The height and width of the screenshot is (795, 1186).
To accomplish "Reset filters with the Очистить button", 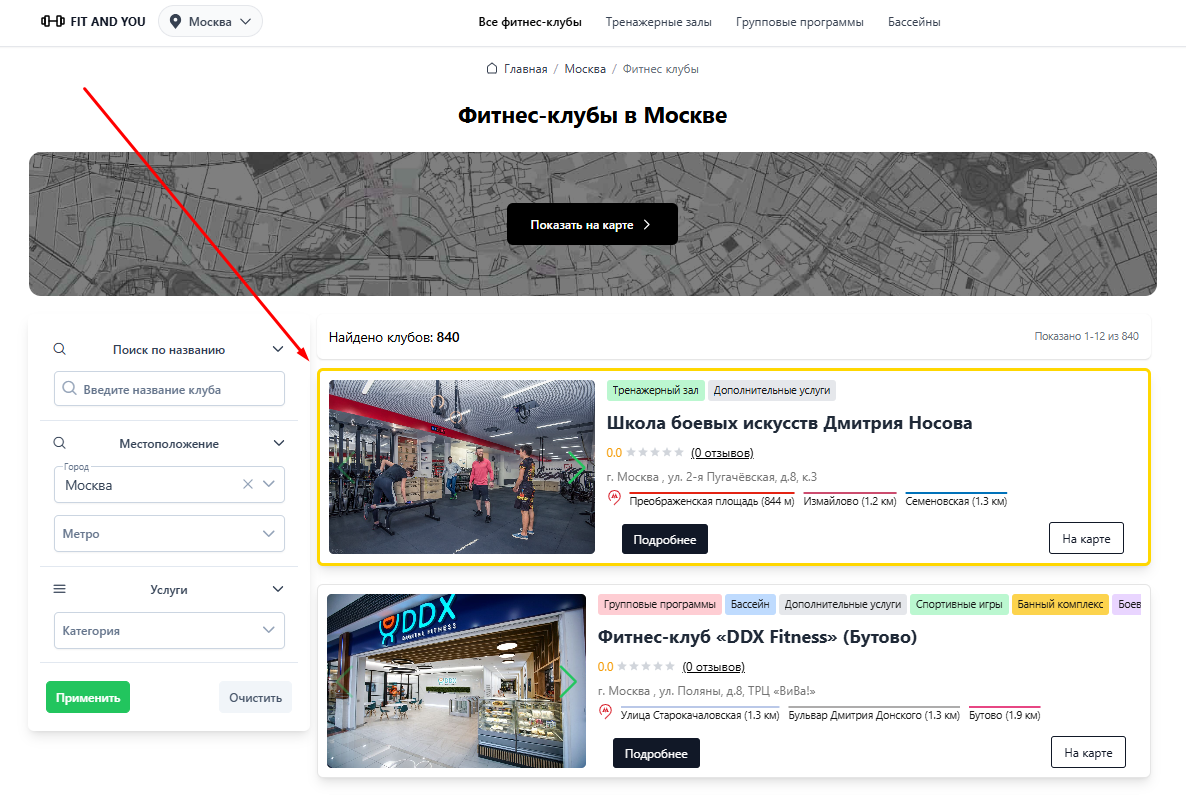I will tap(255, 697).
